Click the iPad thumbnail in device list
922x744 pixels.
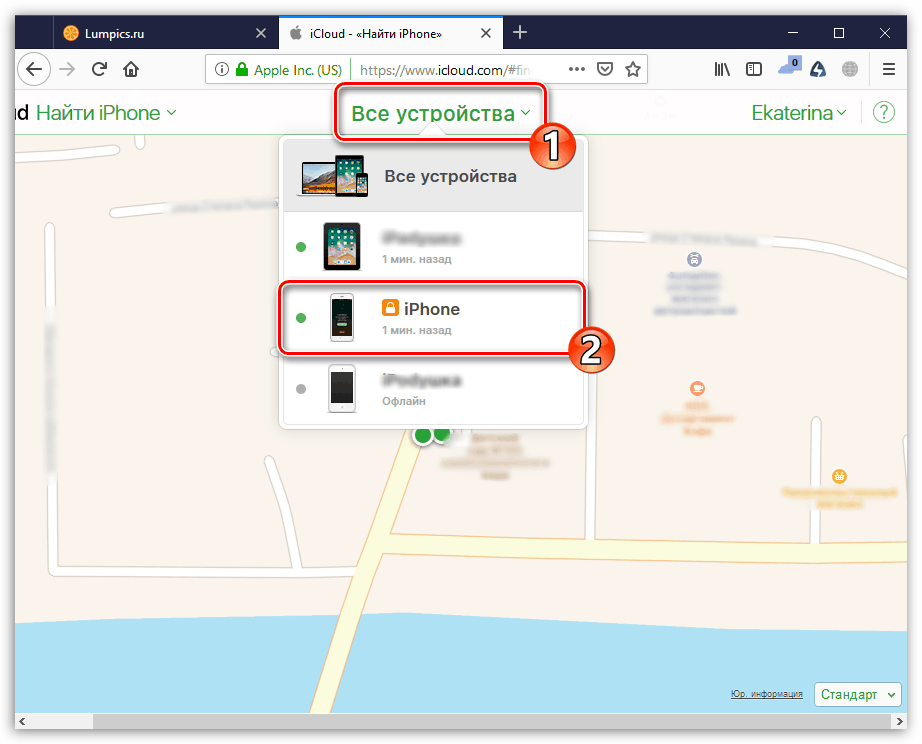pyautogui.click(x=342, y=246)
